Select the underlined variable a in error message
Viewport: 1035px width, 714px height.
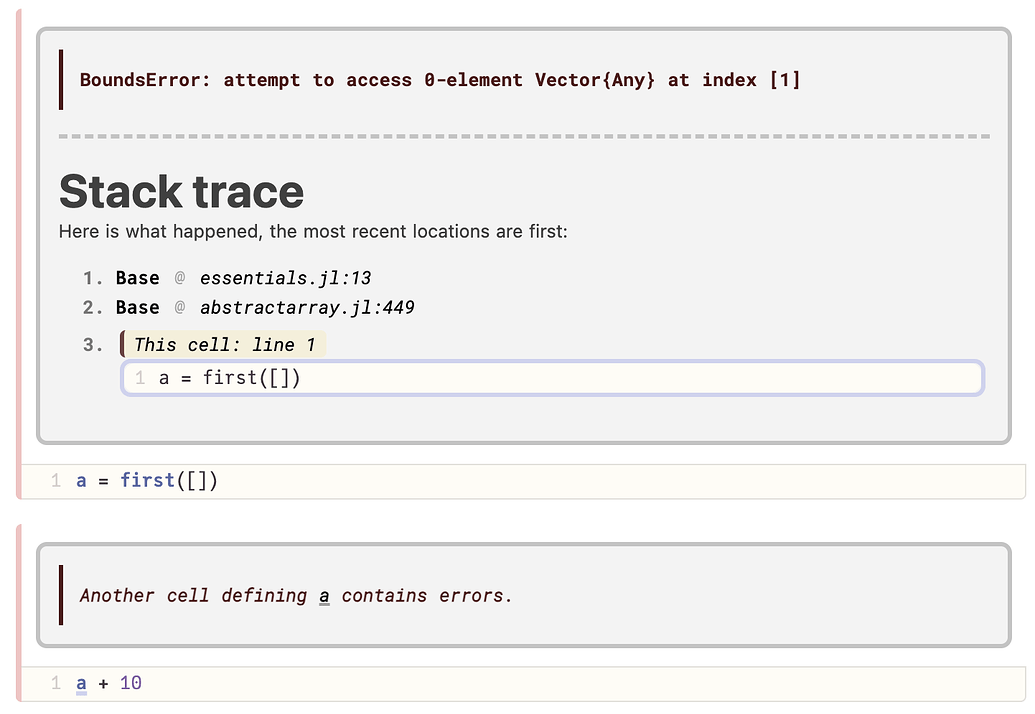click(x=323, y=596)
